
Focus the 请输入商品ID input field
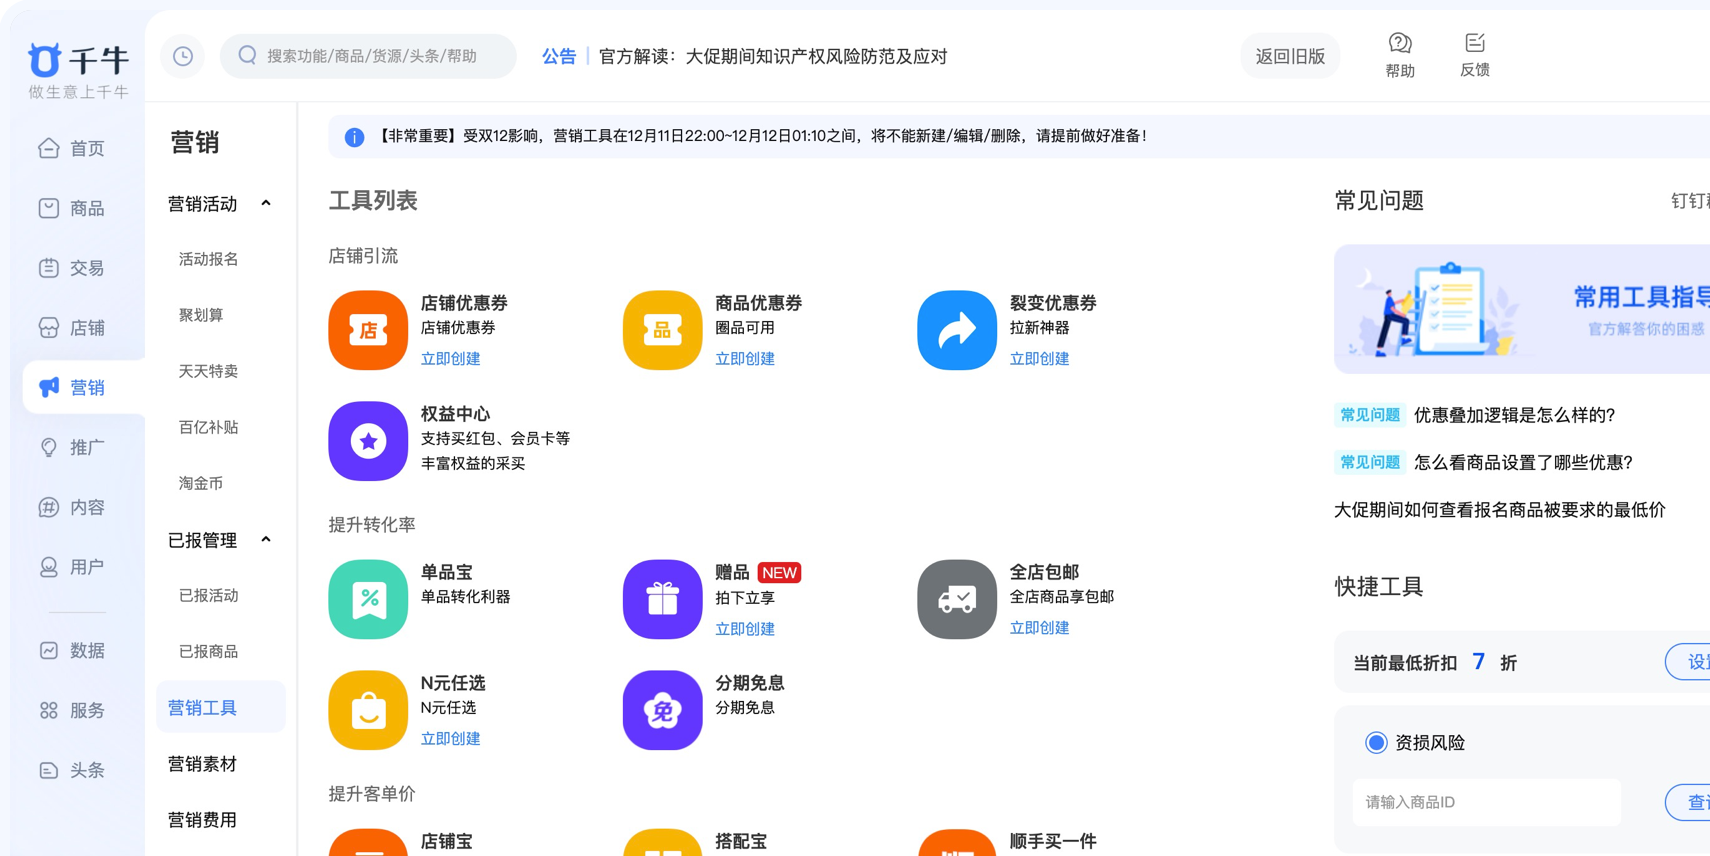point(1487,802)
